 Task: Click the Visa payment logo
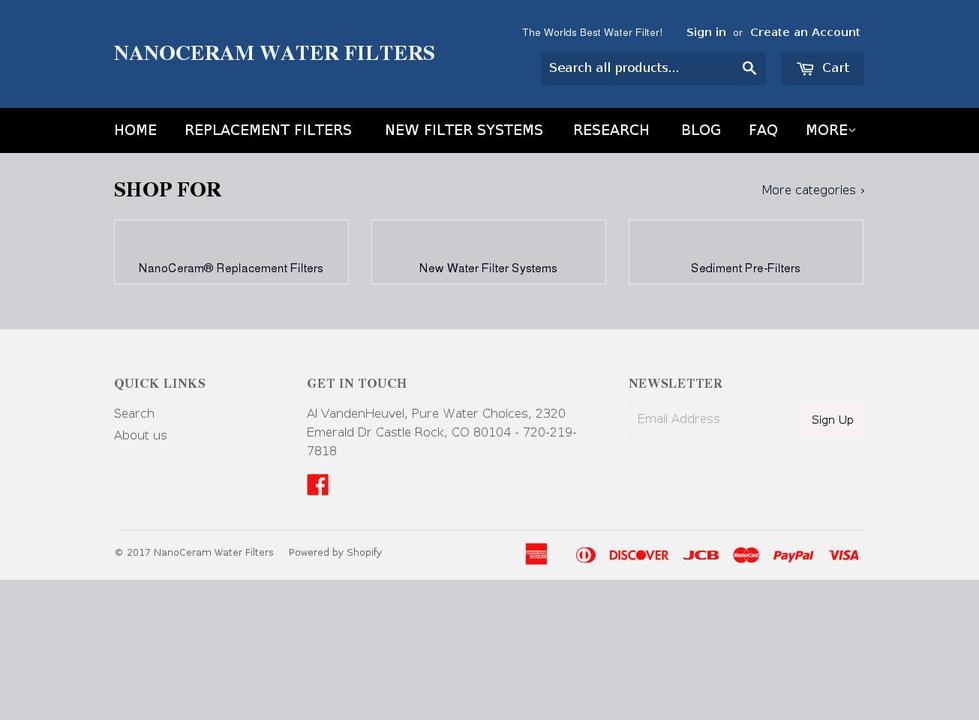point(844,555)
